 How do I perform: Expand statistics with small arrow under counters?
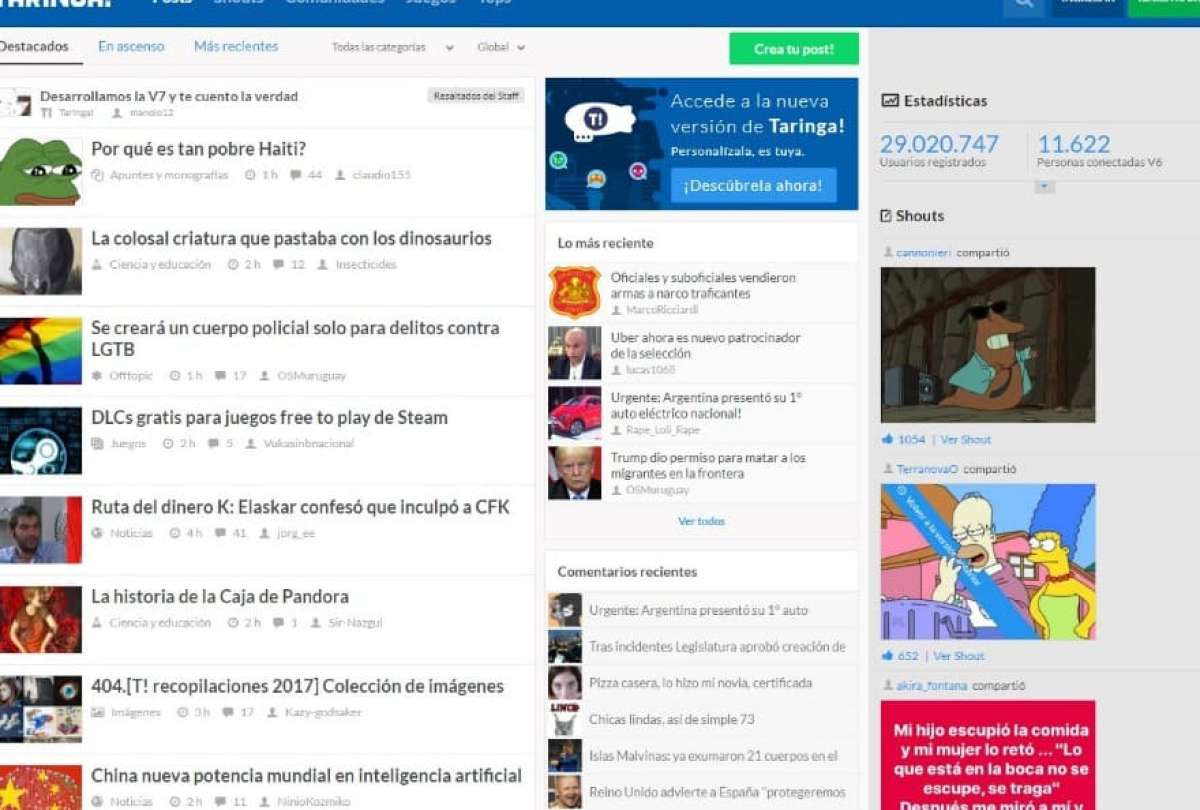click(1044, 187)
